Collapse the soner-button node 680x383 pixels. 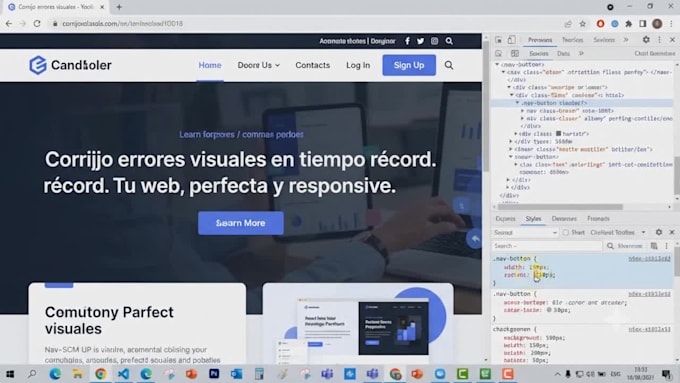[511, 157]
